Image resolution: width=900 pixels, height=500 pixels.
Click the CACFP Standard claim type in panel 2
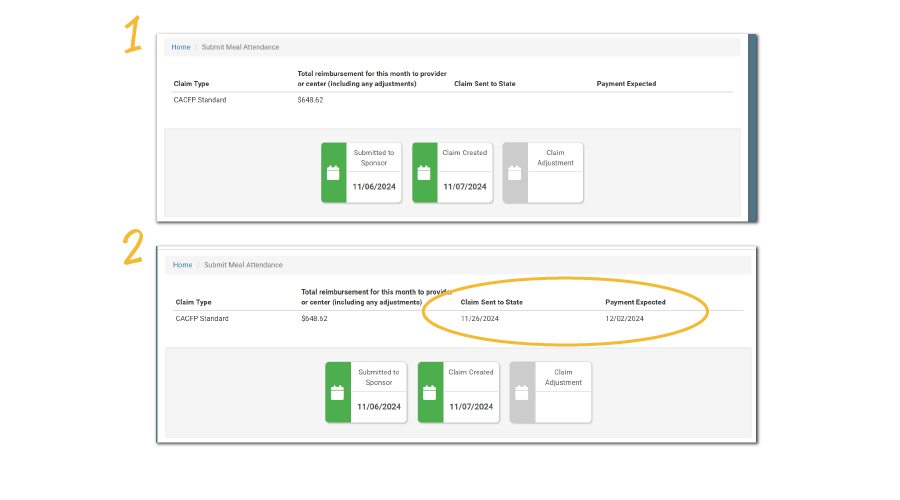click(202, 319)
